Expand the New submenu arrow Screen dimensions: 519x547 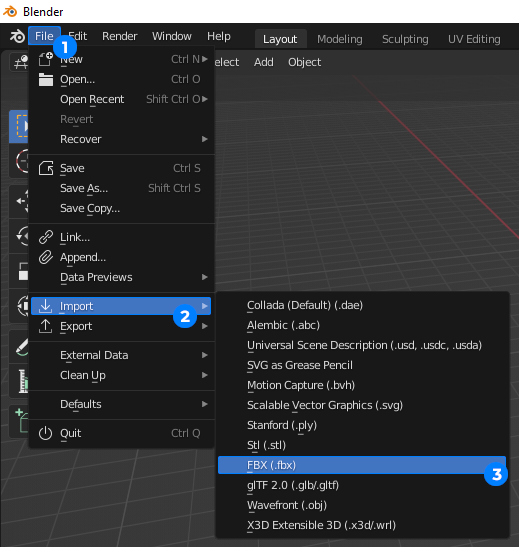205,59
